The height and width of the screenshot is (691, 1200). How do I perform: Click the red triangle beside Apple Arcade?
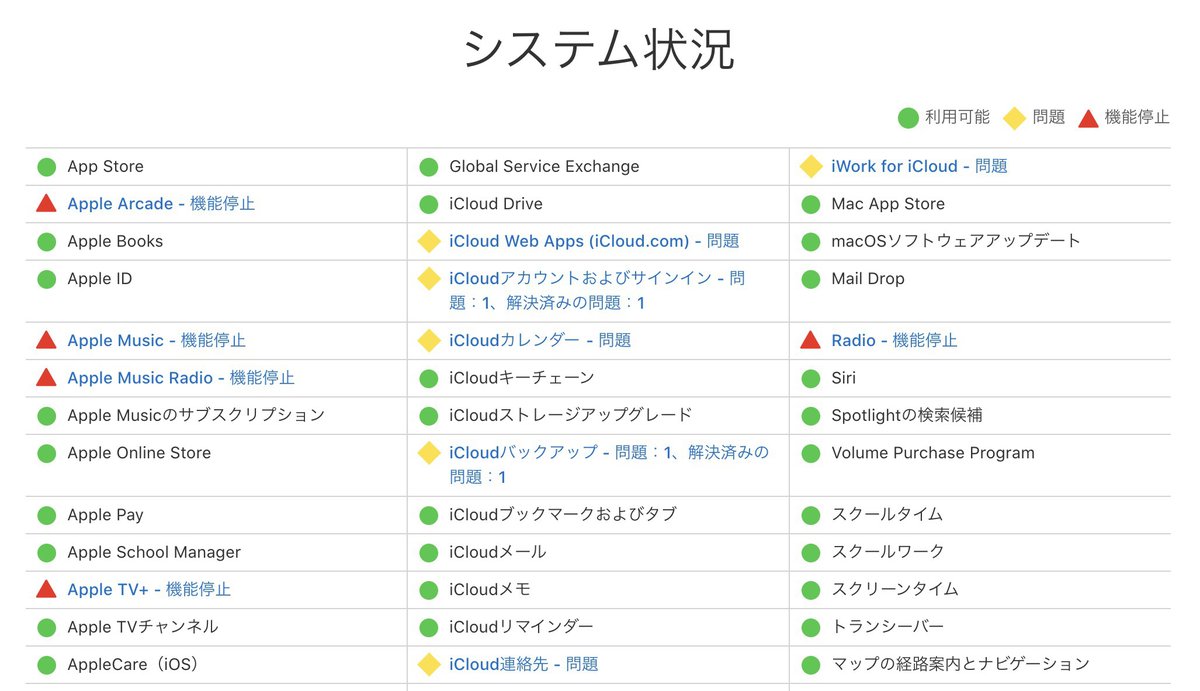[x=46, y=204]
